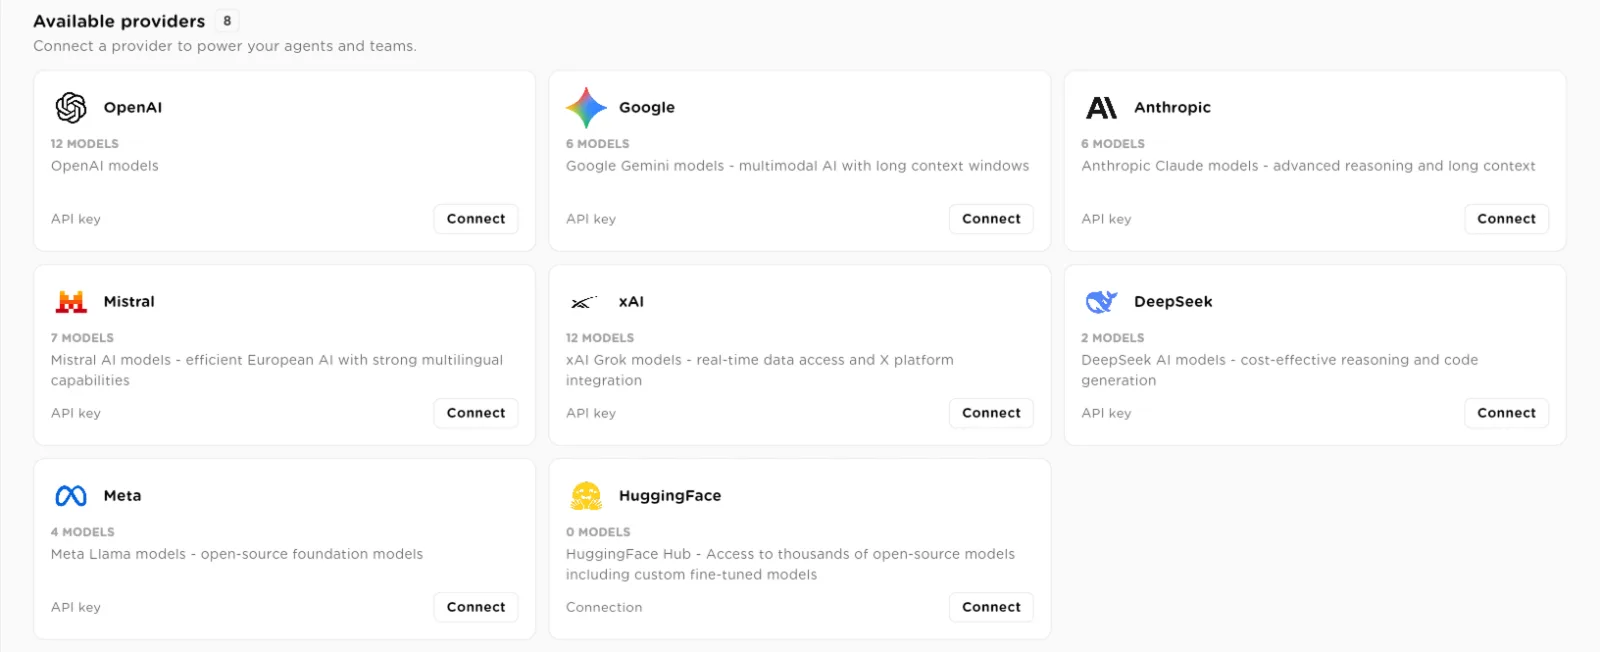Click 'API key' label in Meta card
This screenshot has height=652, width=1600.
click(76, 607)
